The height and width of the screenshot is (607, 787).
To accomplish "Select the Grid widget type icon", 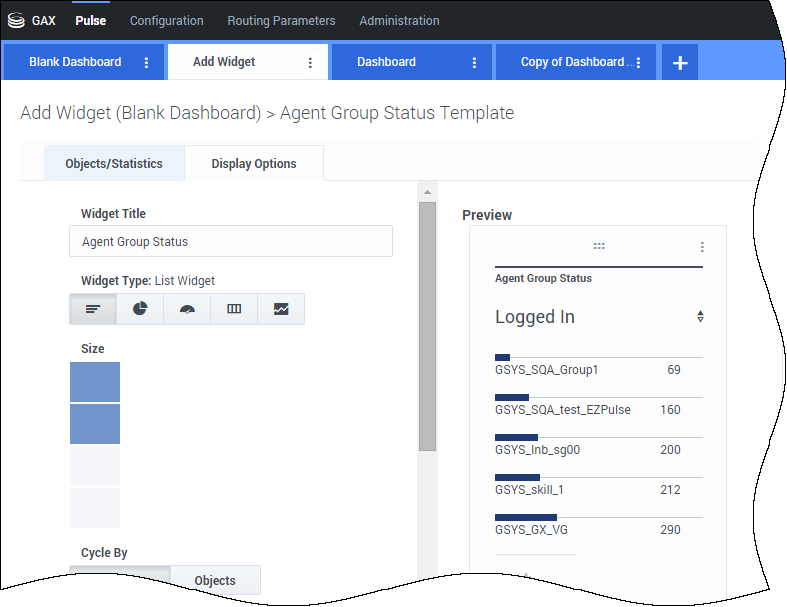I will point(234,309).
